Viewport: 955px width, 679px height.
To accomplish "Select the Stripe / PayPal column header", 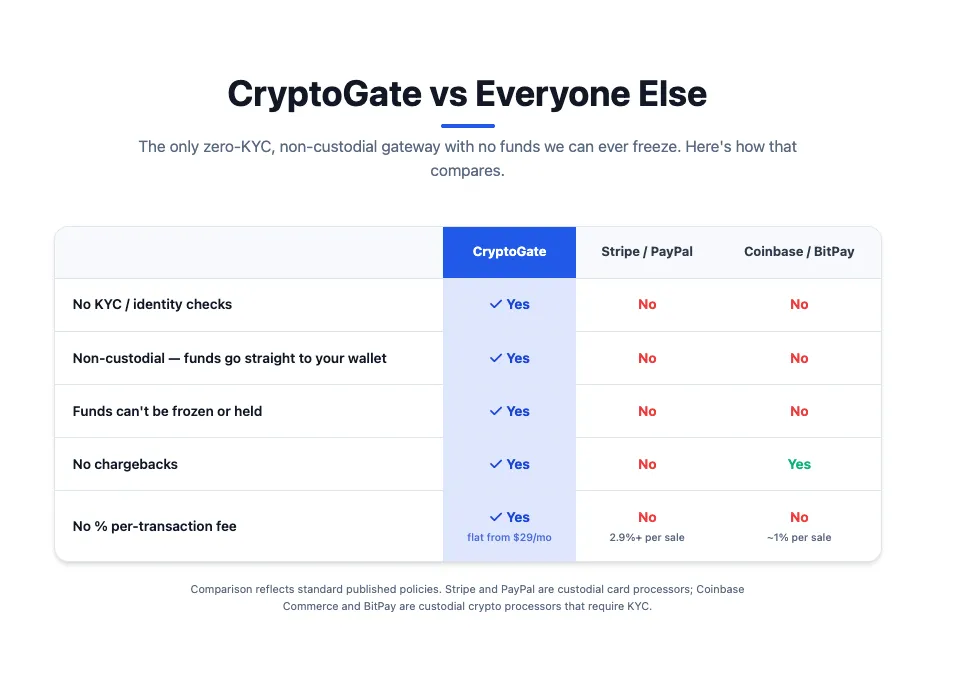I will click(x=647, y=252).
